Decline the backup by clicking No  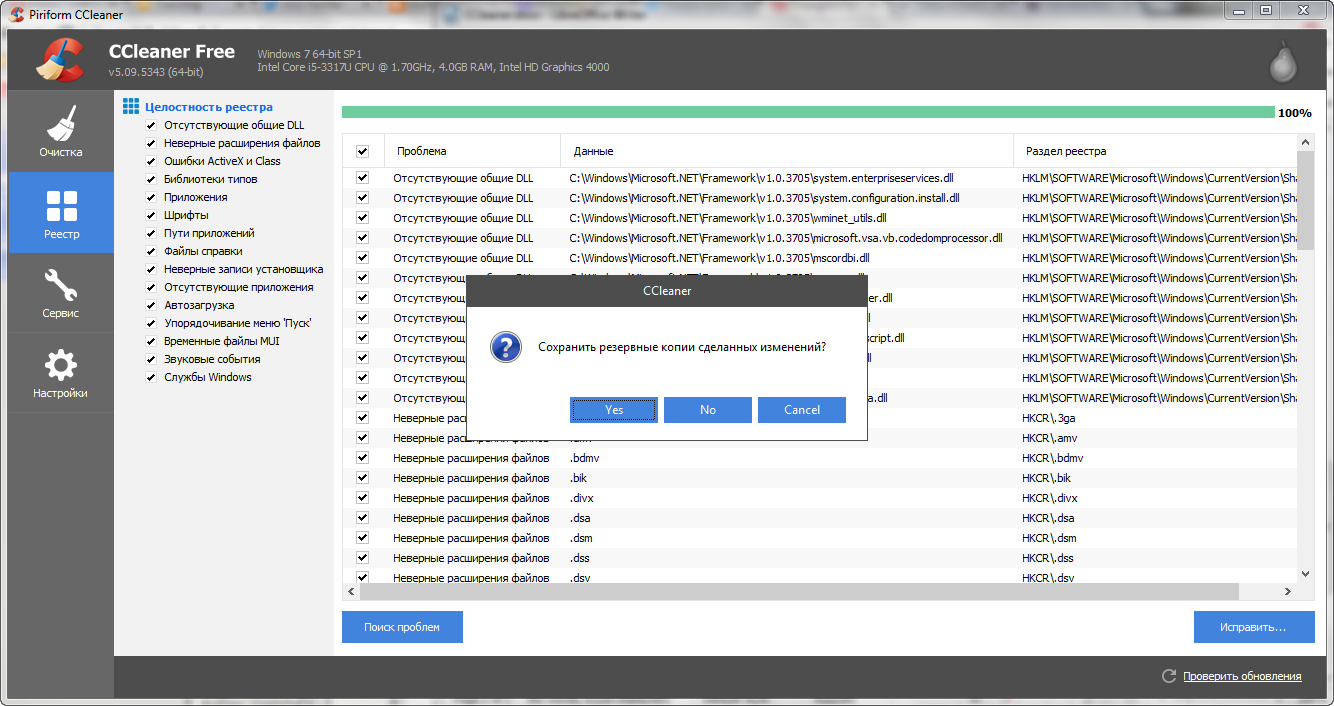[x=708, y=410]
